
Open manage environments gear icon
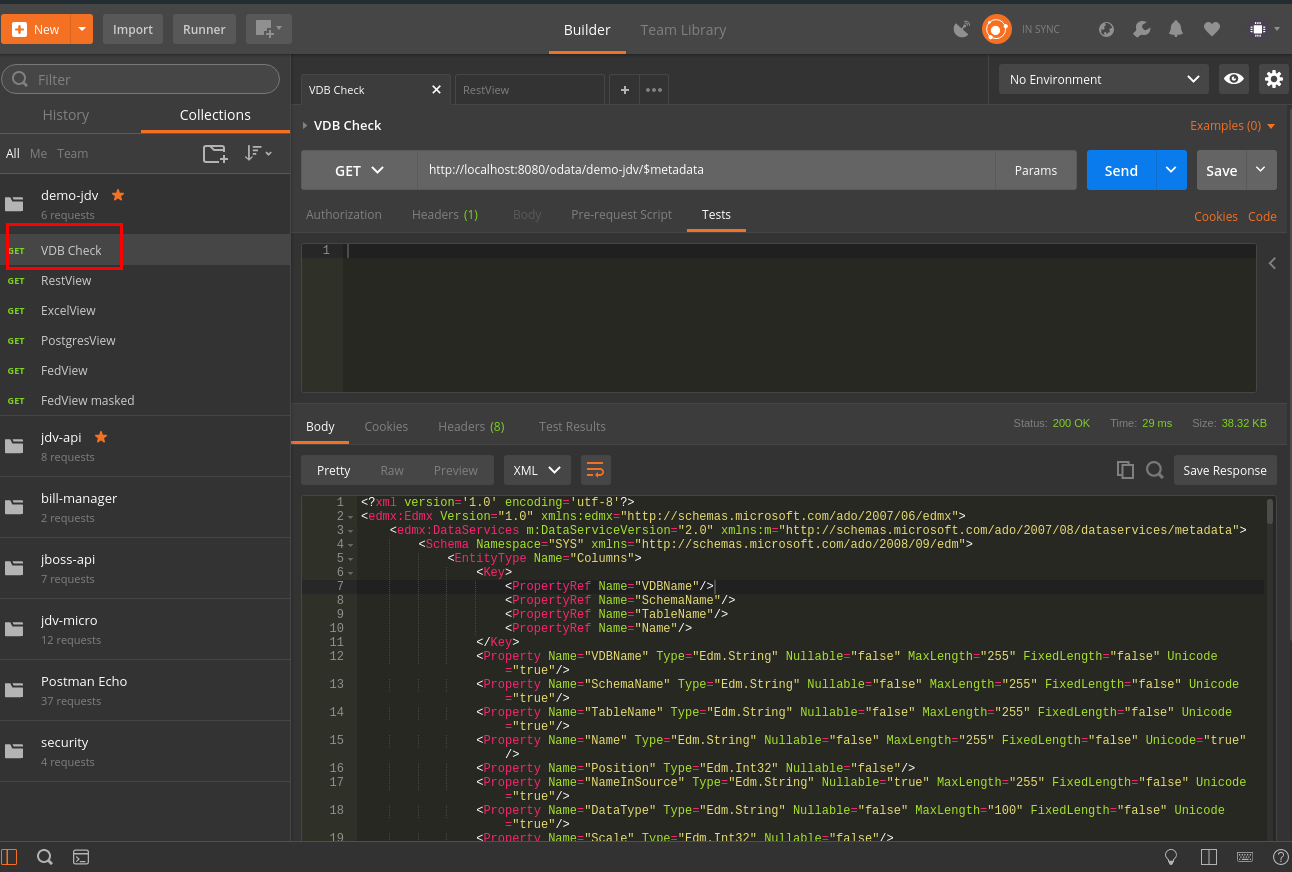click(1273, 79)
